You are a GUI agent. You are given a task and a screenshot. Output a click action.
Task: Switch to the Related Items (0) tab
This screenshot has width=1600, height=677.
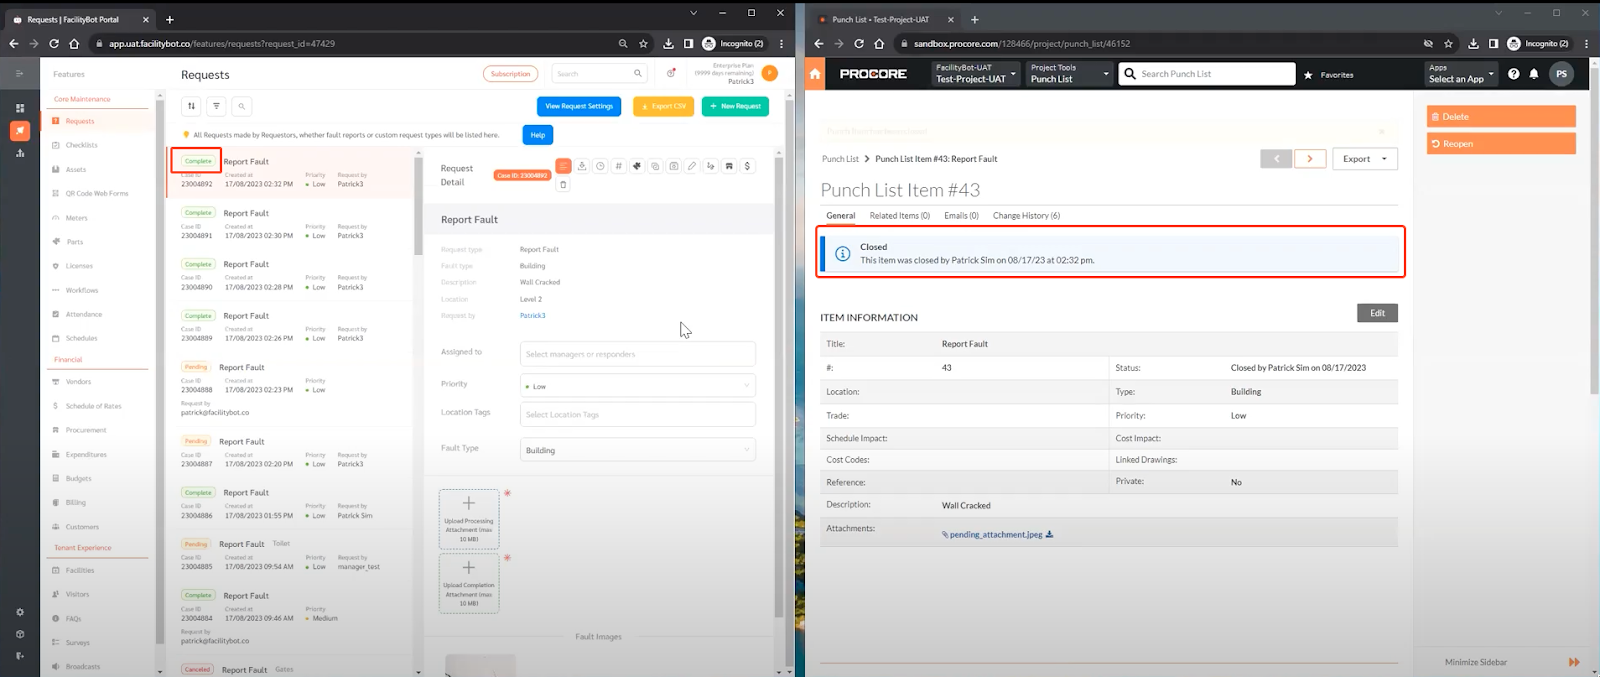[x=900, y=216]
